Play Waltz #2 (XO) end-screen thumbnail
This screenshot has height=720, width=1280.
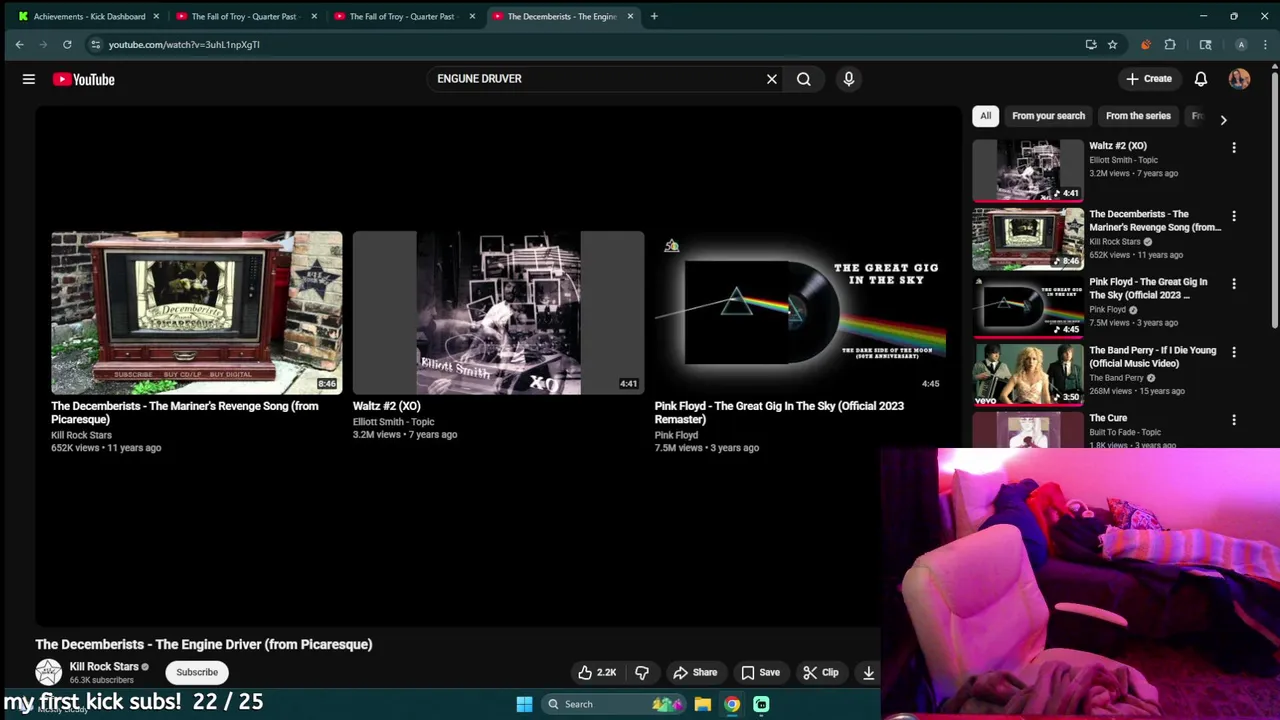coord(498,313)
